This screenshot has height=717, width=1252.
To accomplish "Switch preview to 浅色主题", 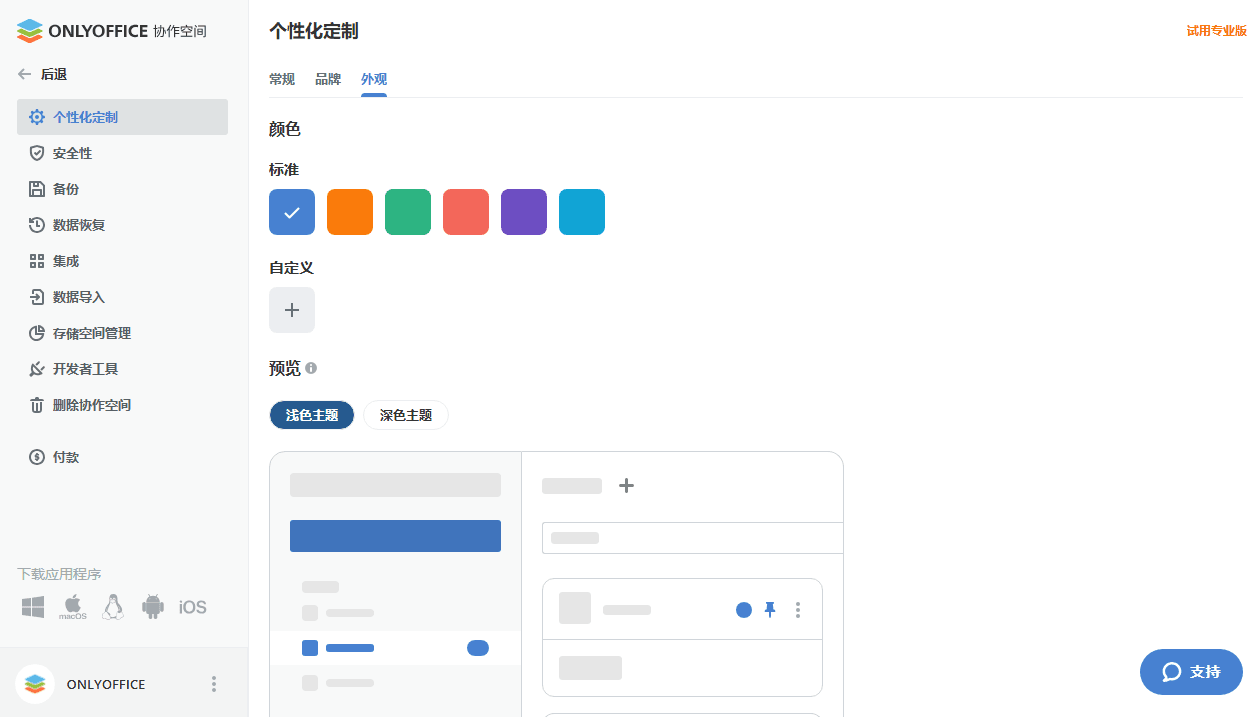I will [312, 415].
